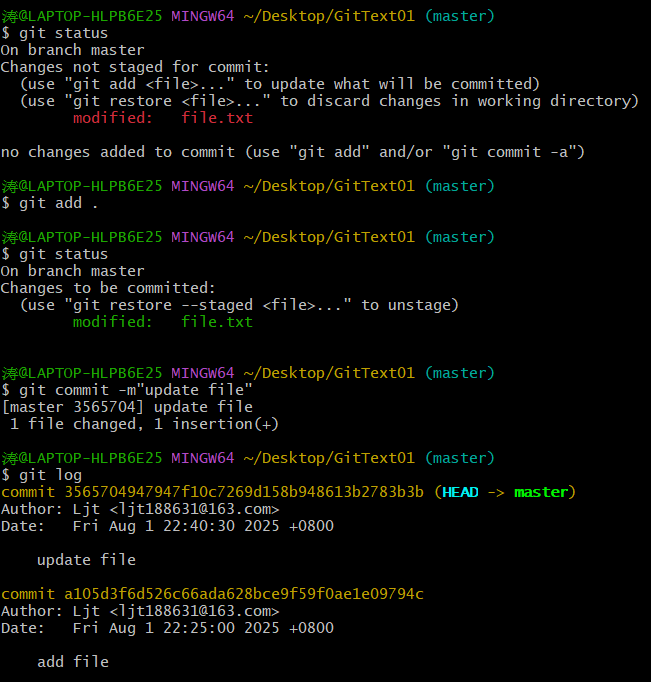Screen dimensions: 651x682
Task: Click the red "modified: file.txt" entry
Action: [x=163, y=118]
